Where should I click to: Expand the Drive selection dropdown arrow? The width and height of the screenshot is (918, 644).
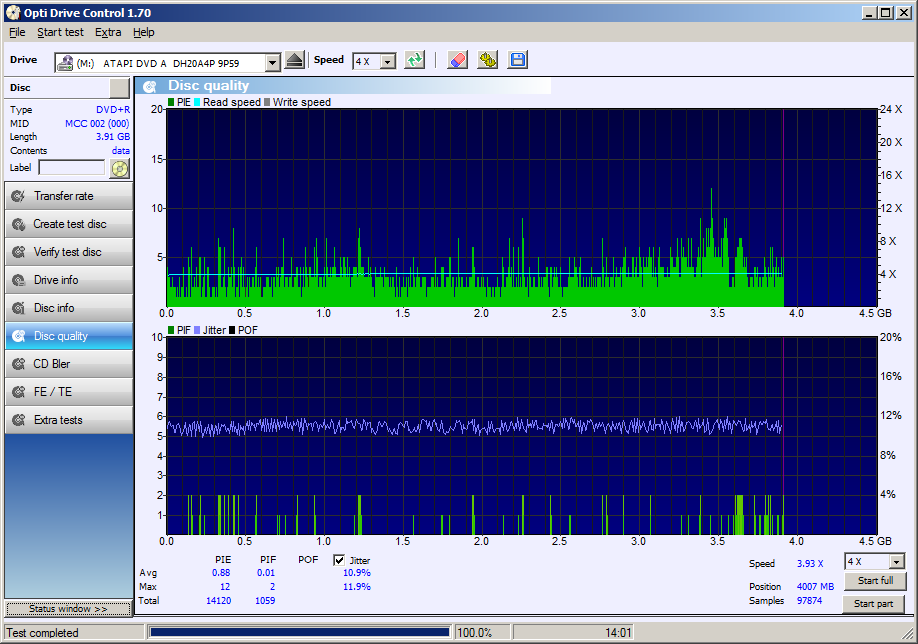pyautogui.click(x=272, y=62)
